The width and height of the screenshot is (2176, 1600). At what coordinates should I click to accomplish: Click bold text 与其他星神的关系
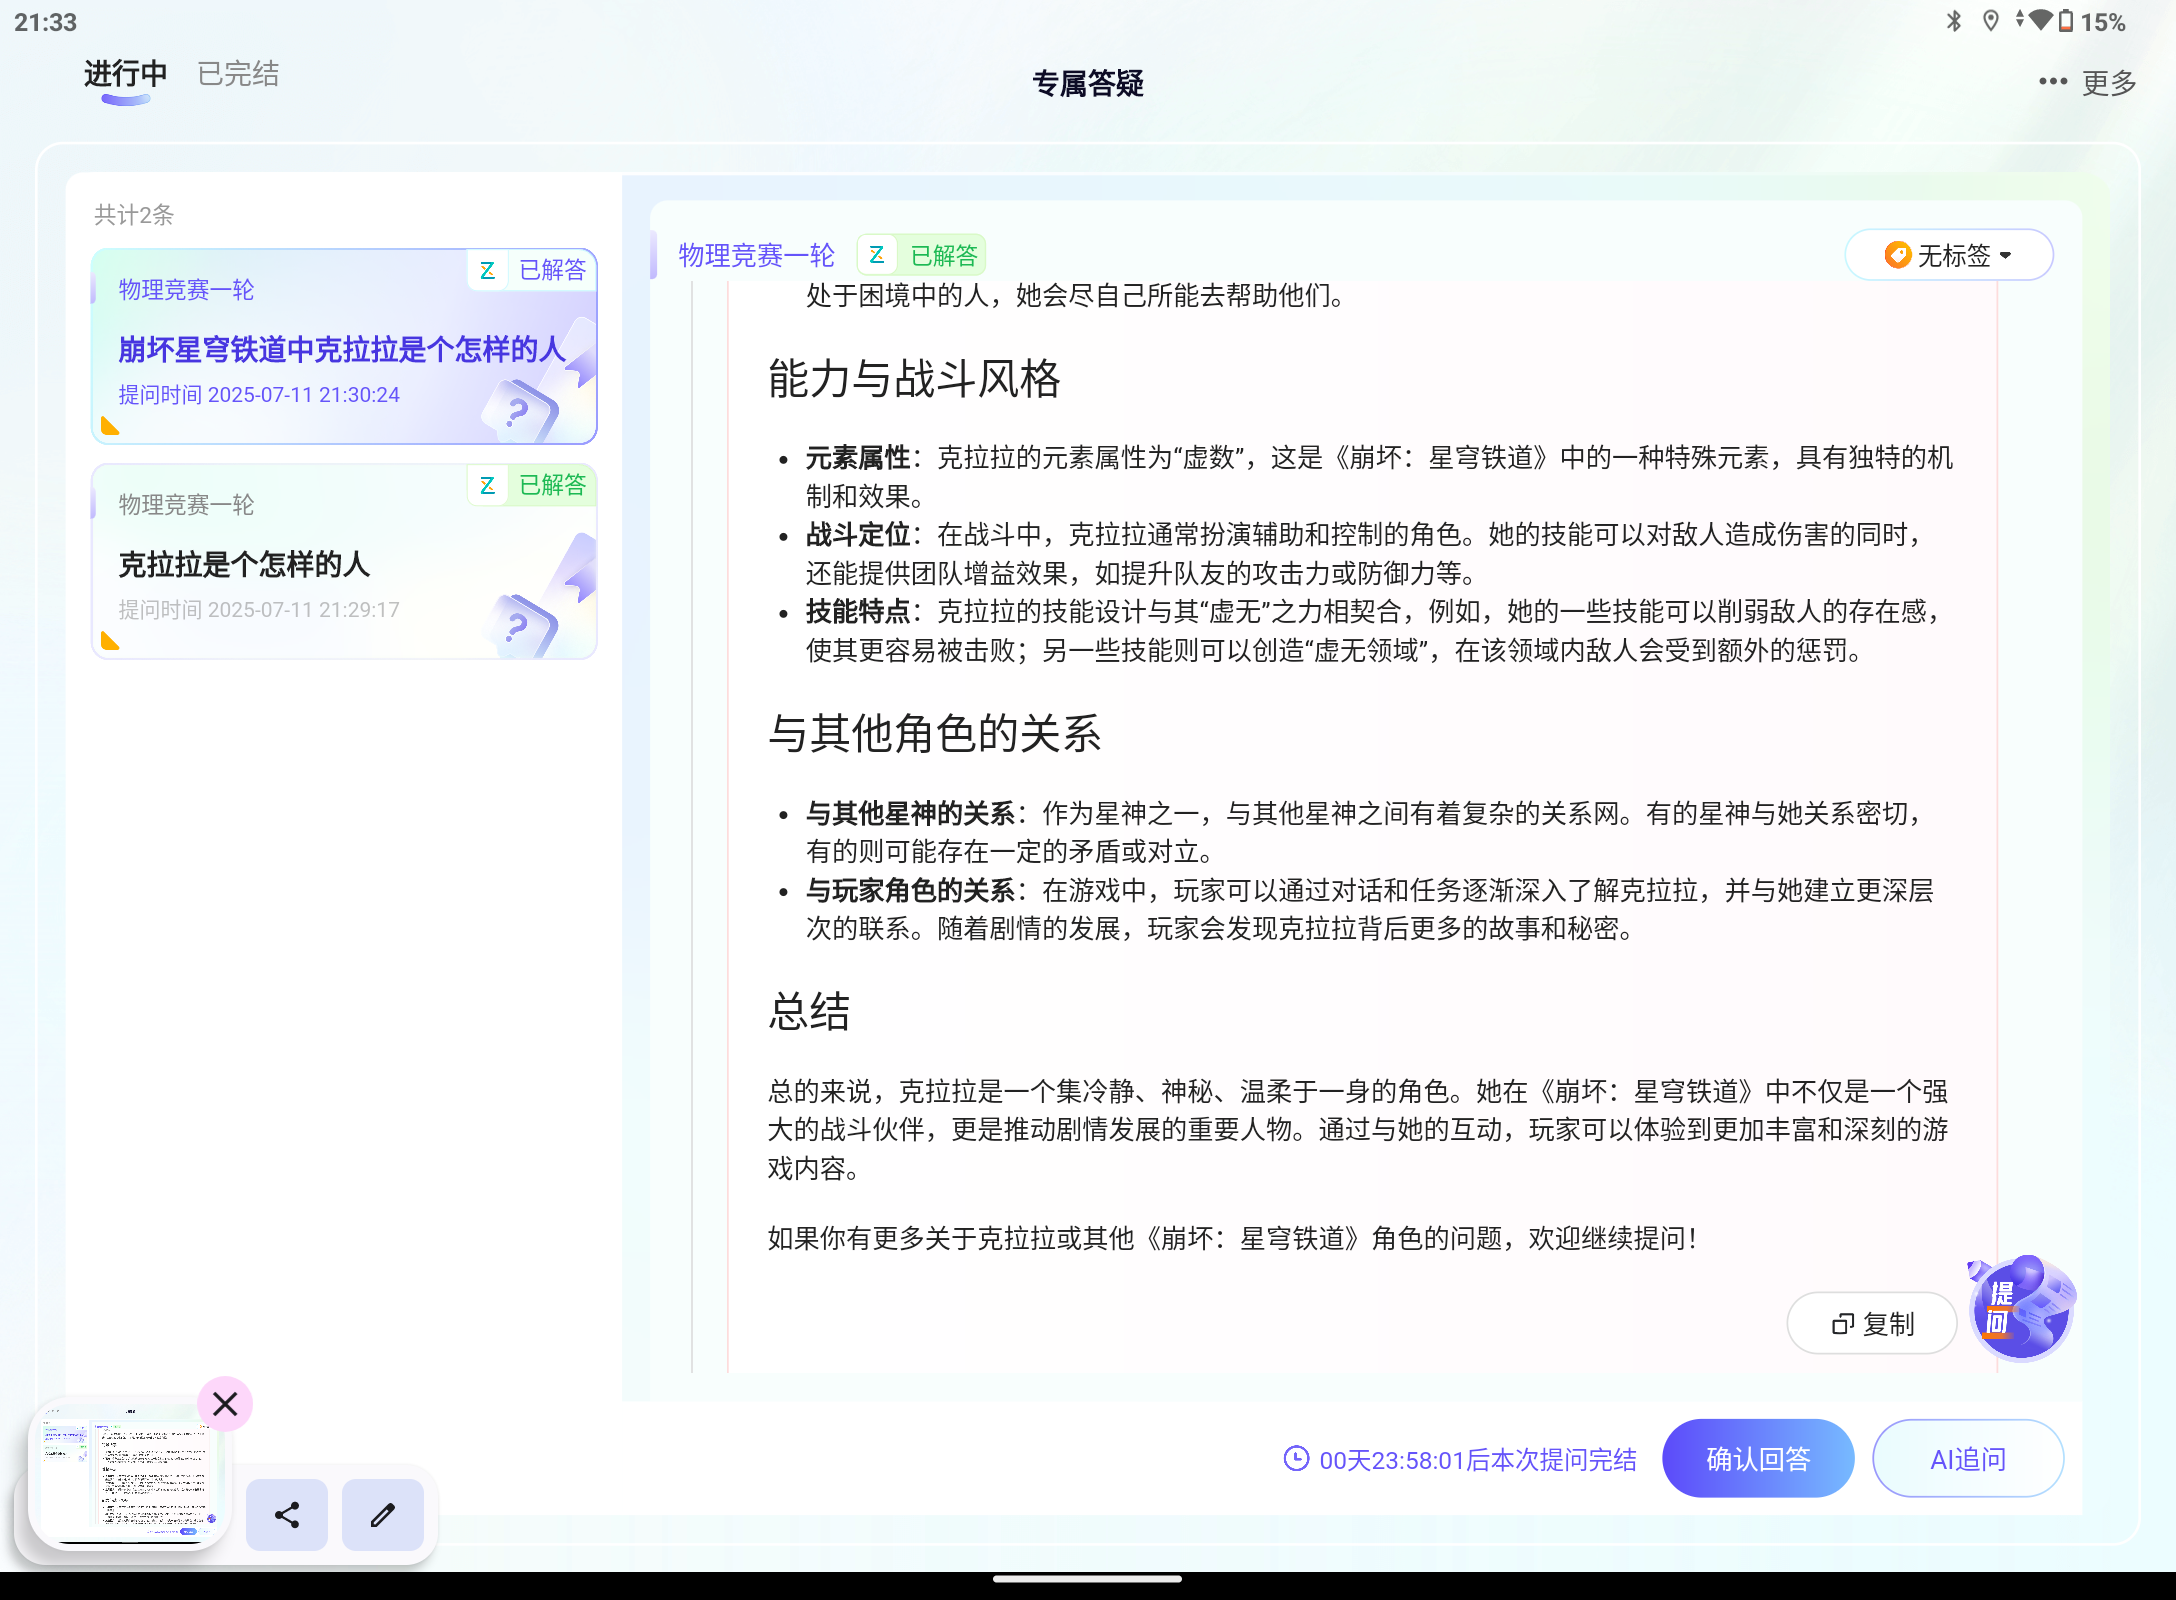(x=910, y=814)
